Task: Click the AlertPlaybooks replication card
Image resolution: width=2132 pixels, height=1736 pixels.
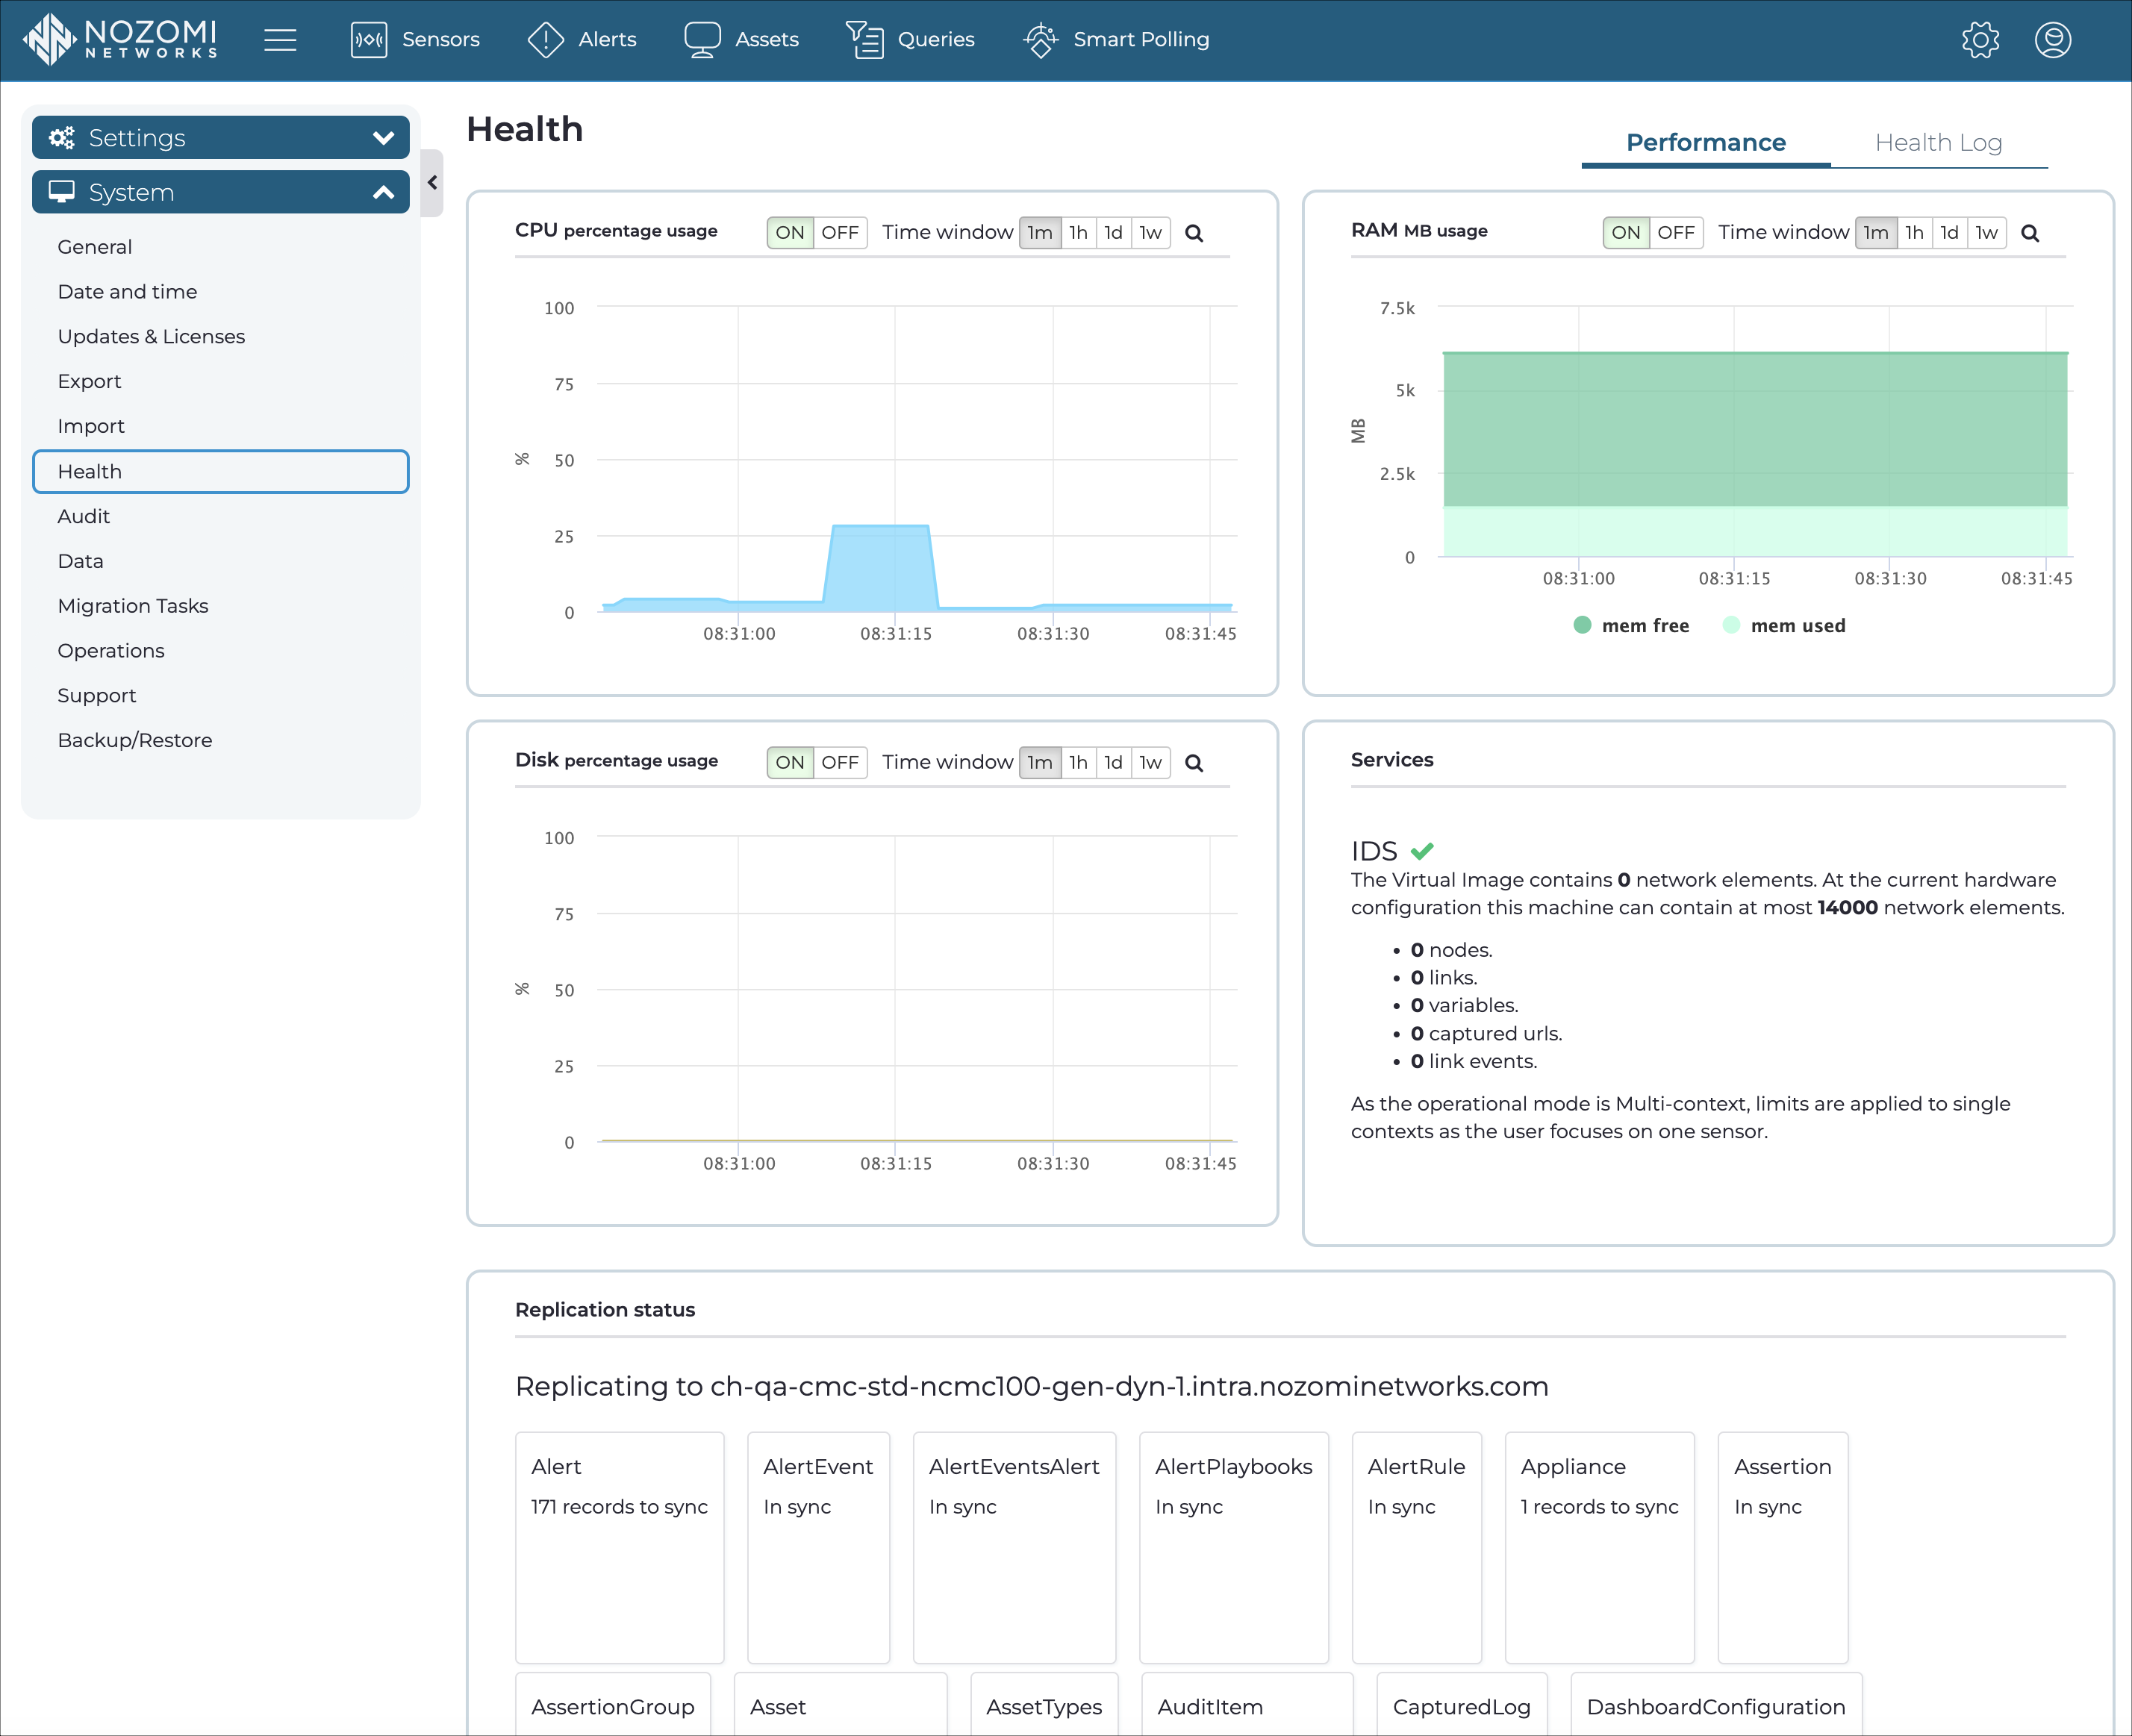Action: [x=1233, y=1547]
